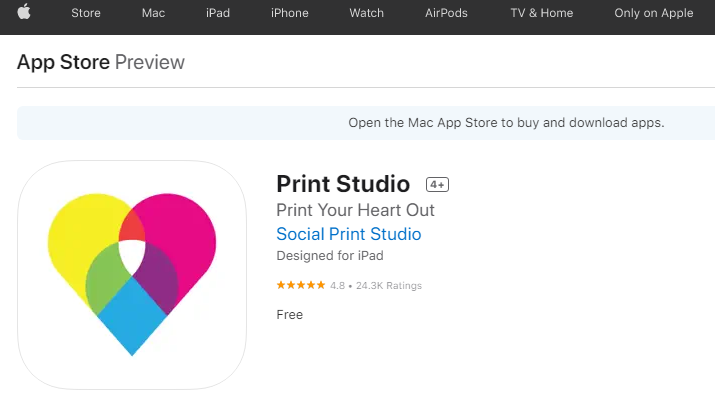Click the Open the Mac App Store banner
The height and width of the screenshot is (398, 715).
click(x=366, y=123)
